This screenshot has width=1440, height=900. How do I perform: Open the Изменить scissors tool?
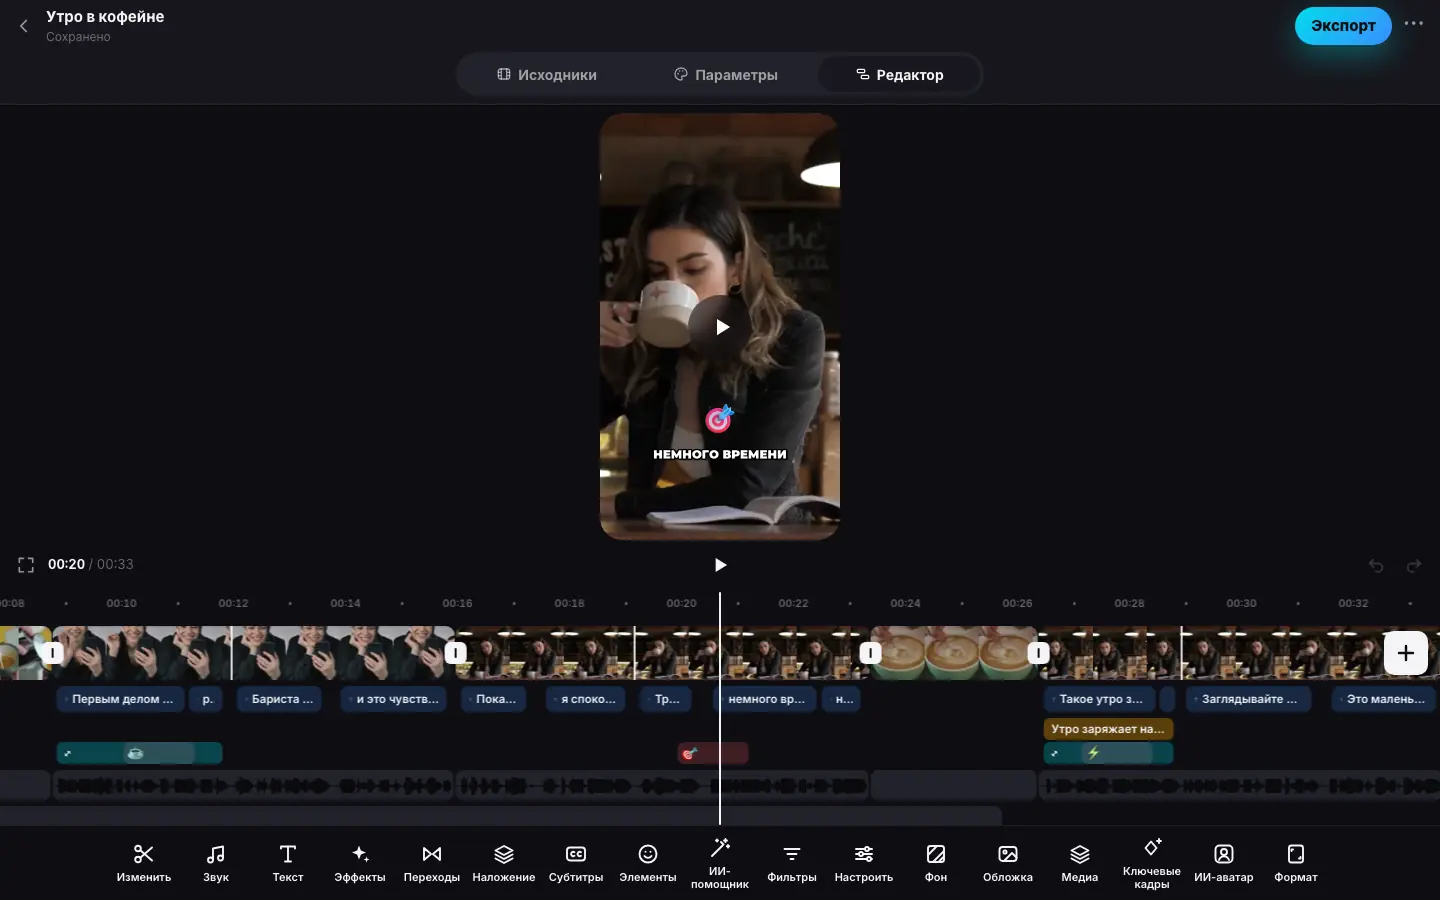(143, 863)
